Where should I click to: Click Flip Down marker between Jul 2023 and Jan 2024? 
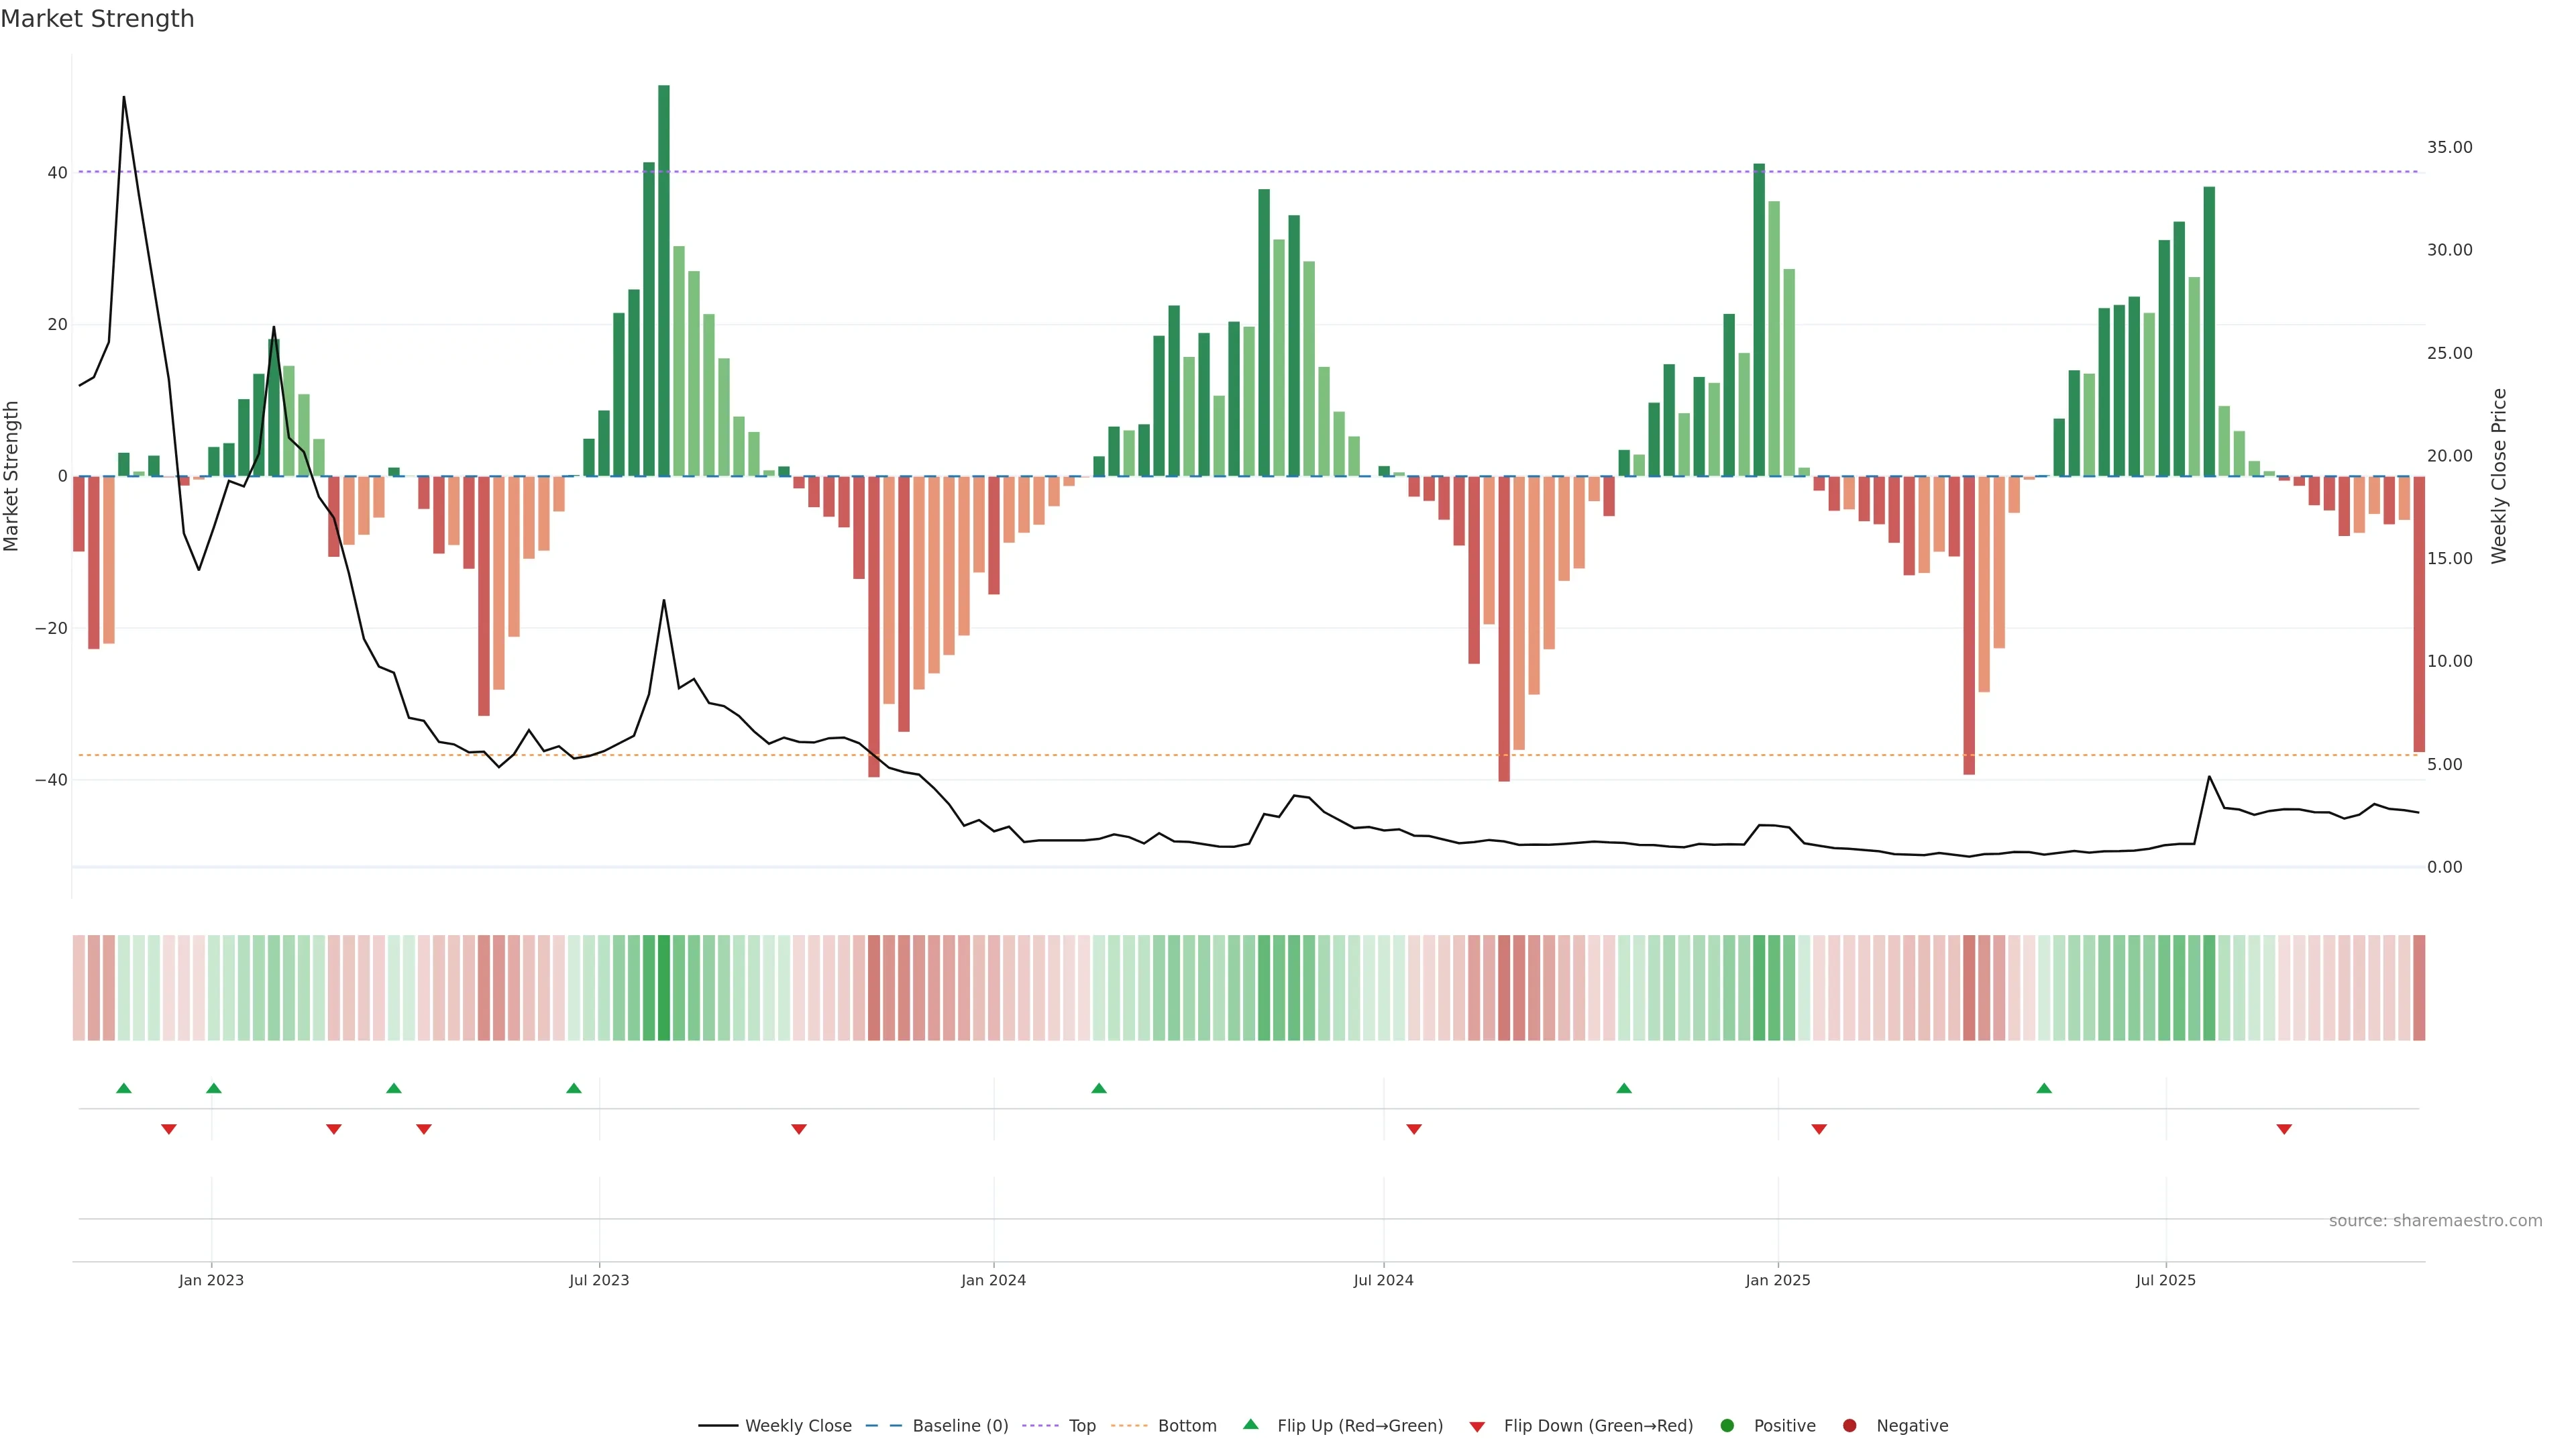point(799,1129)
